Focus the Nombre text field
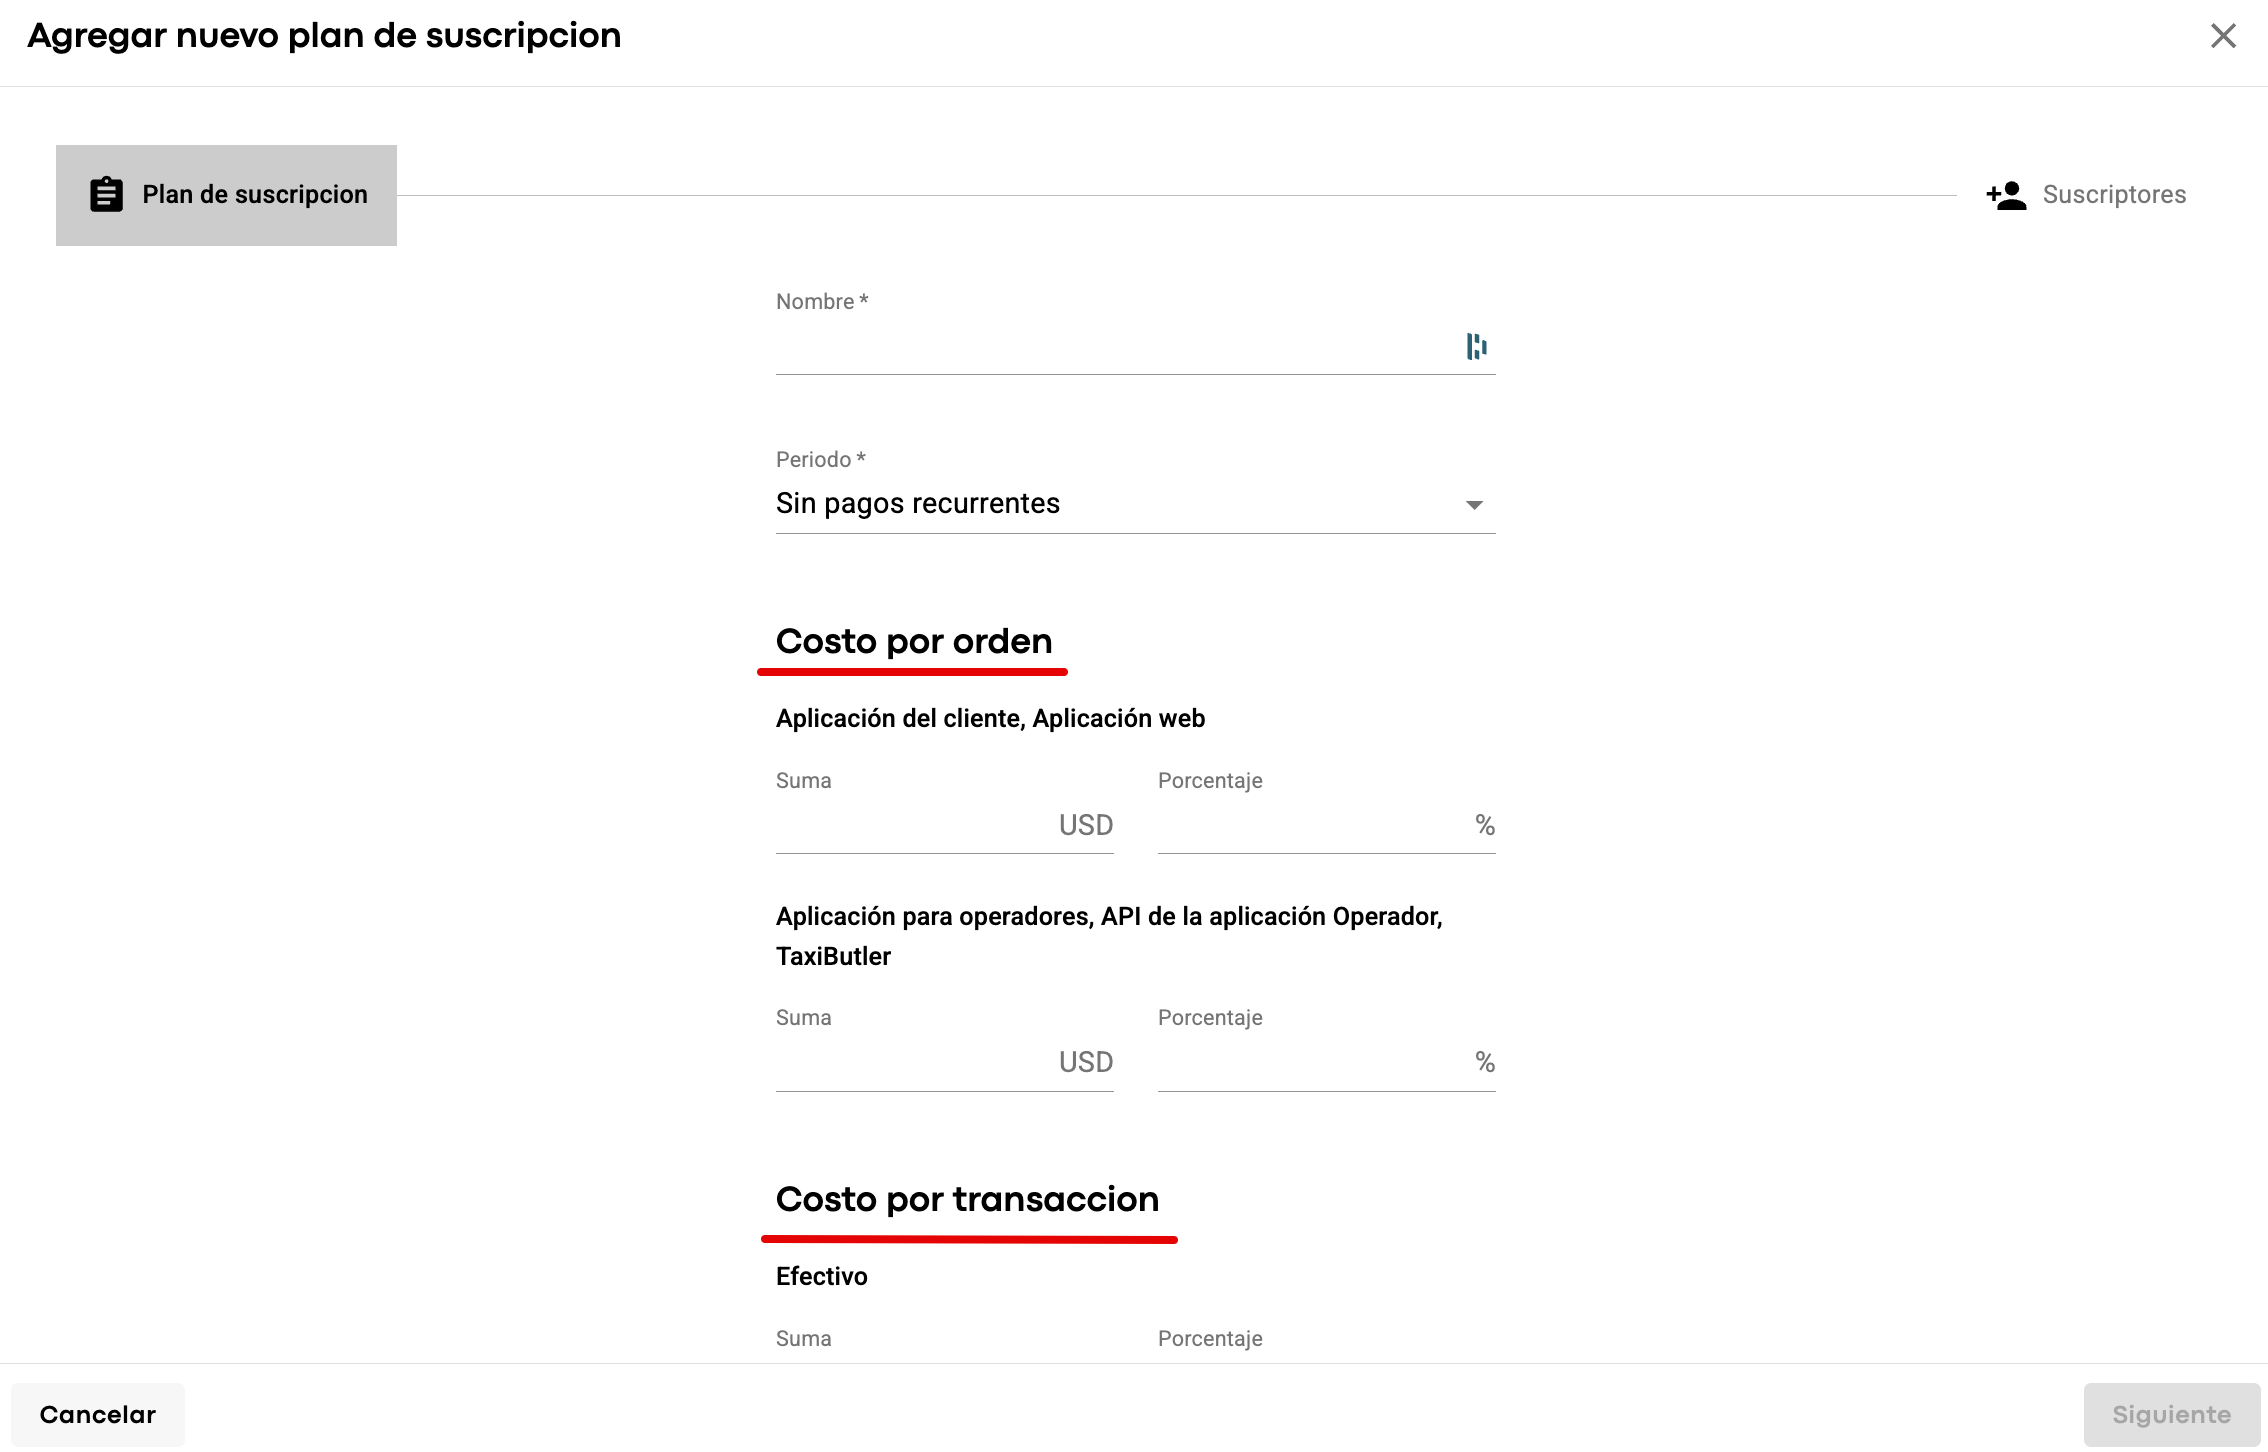Screen dimensions: 2268x1452 click(x=1110, y=347)
